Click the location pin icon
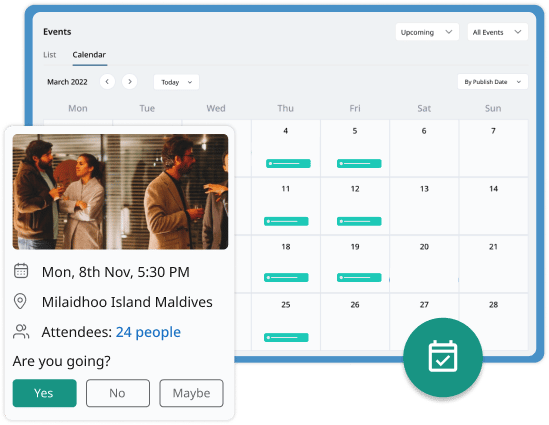The width and height of the screenshot is (549, 425). pos(20,301)
